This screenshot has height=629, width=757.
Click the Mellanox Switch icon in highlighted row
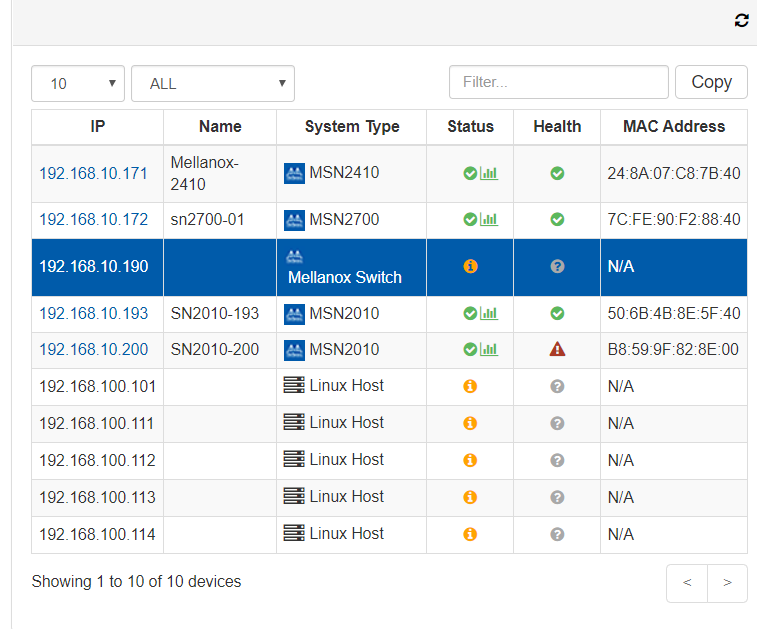tap(294, 257)
